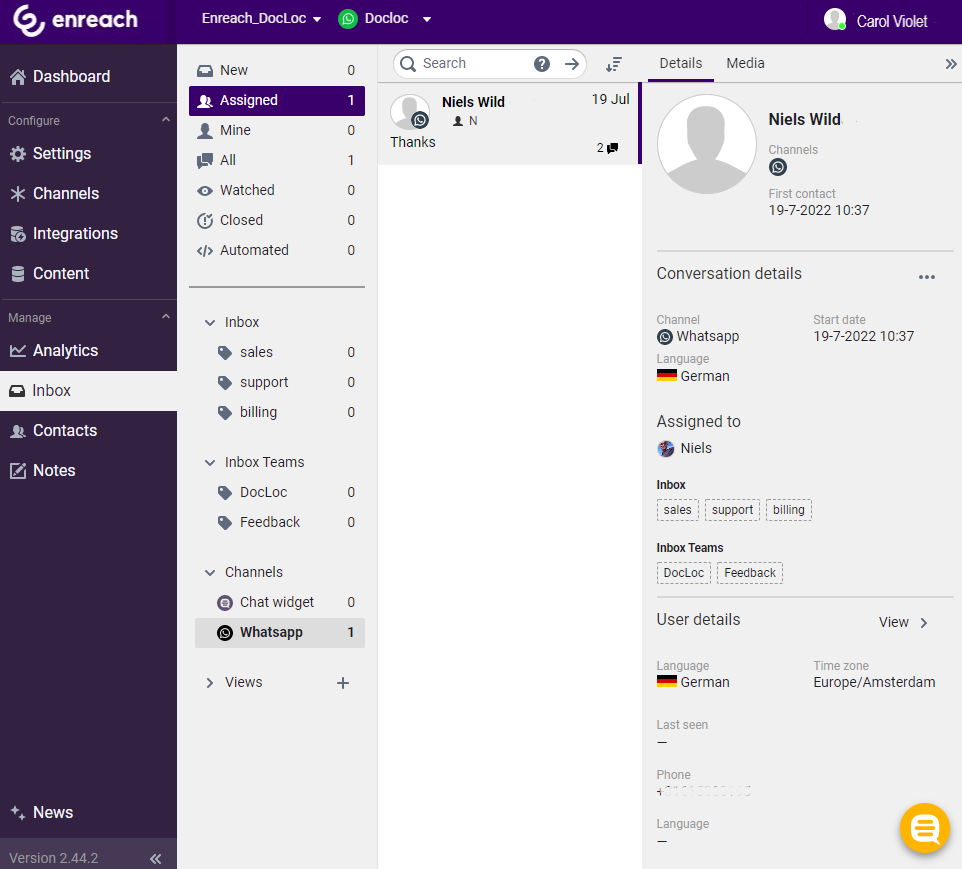Click View link in User details
The image size is (962, 869).
[903, 622]
